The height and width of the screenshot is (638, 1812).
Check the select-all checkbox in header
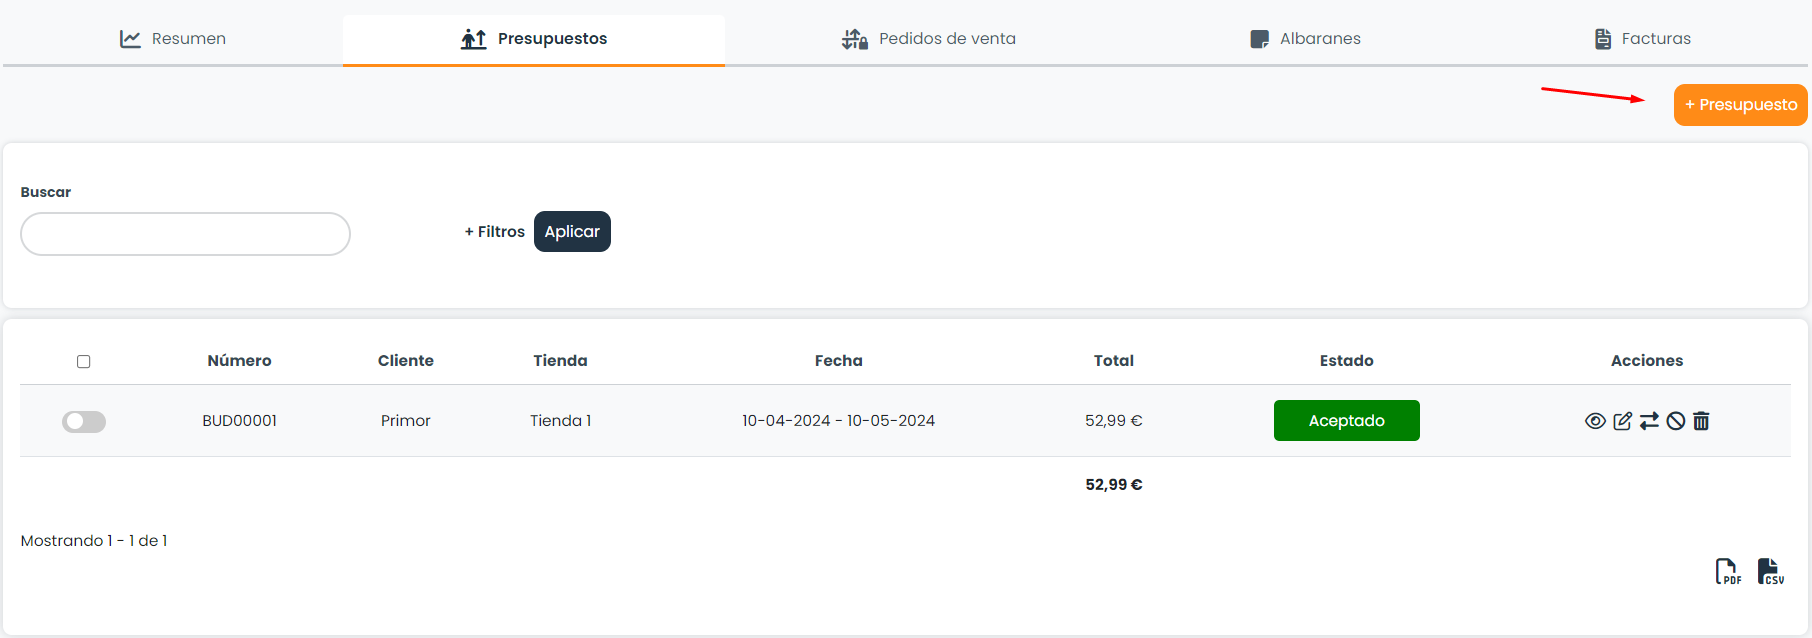pyautogui.click(x=84, y=362)
